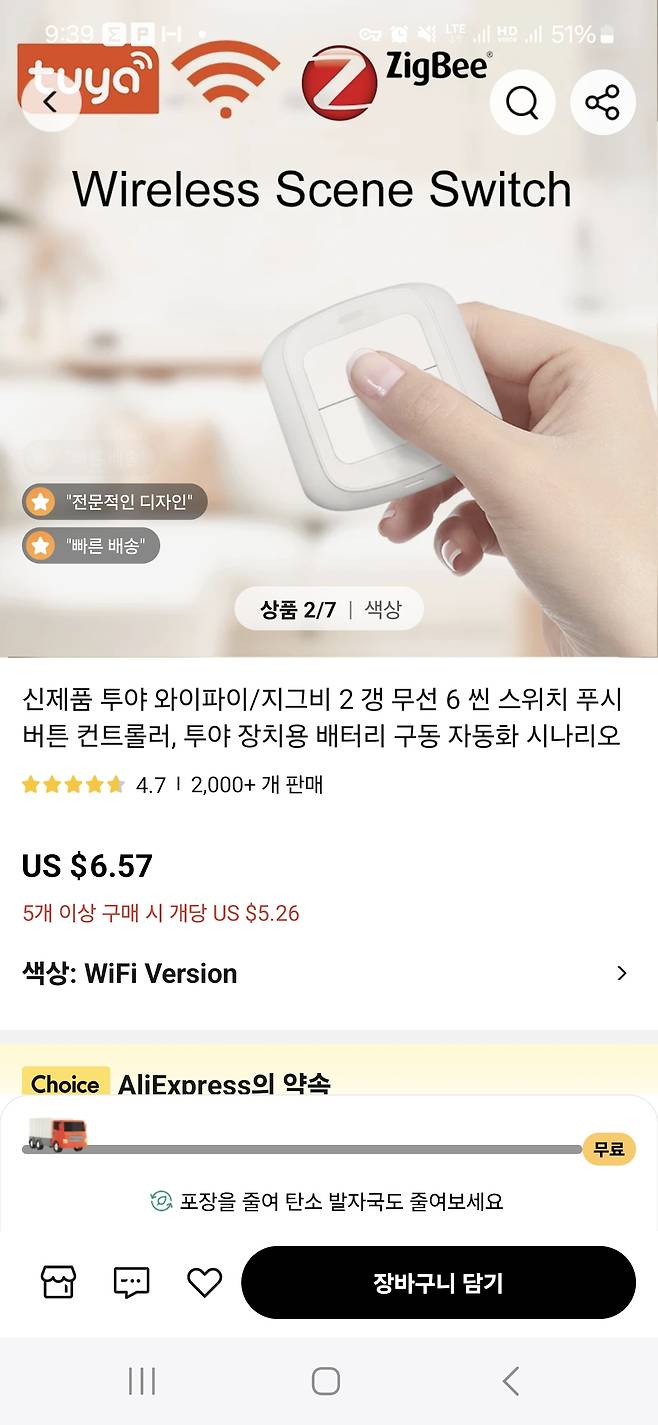Tap the Android system back button
Viewport: 658px width, 1425px height.
point(511,1381)
